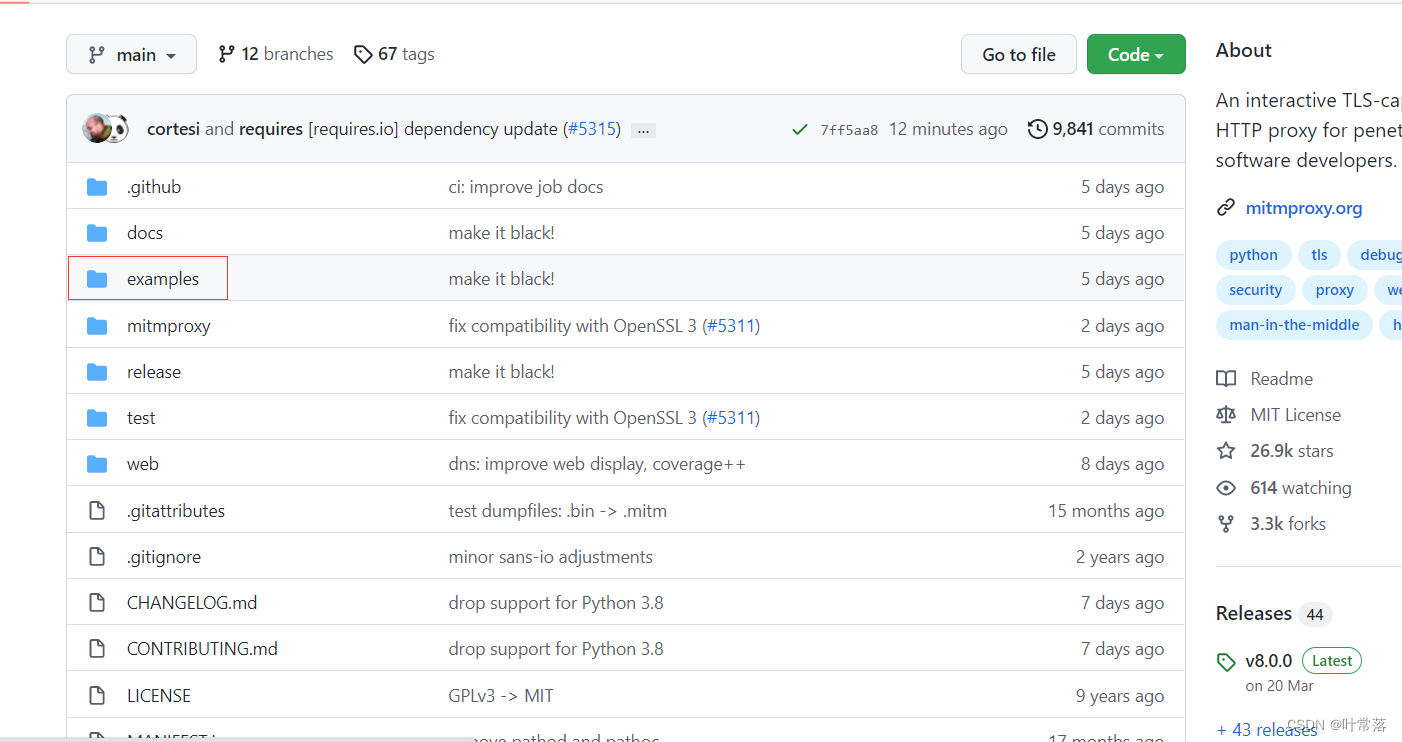
Task: Expand commit message ellipsis button
Action: (644, 130)
